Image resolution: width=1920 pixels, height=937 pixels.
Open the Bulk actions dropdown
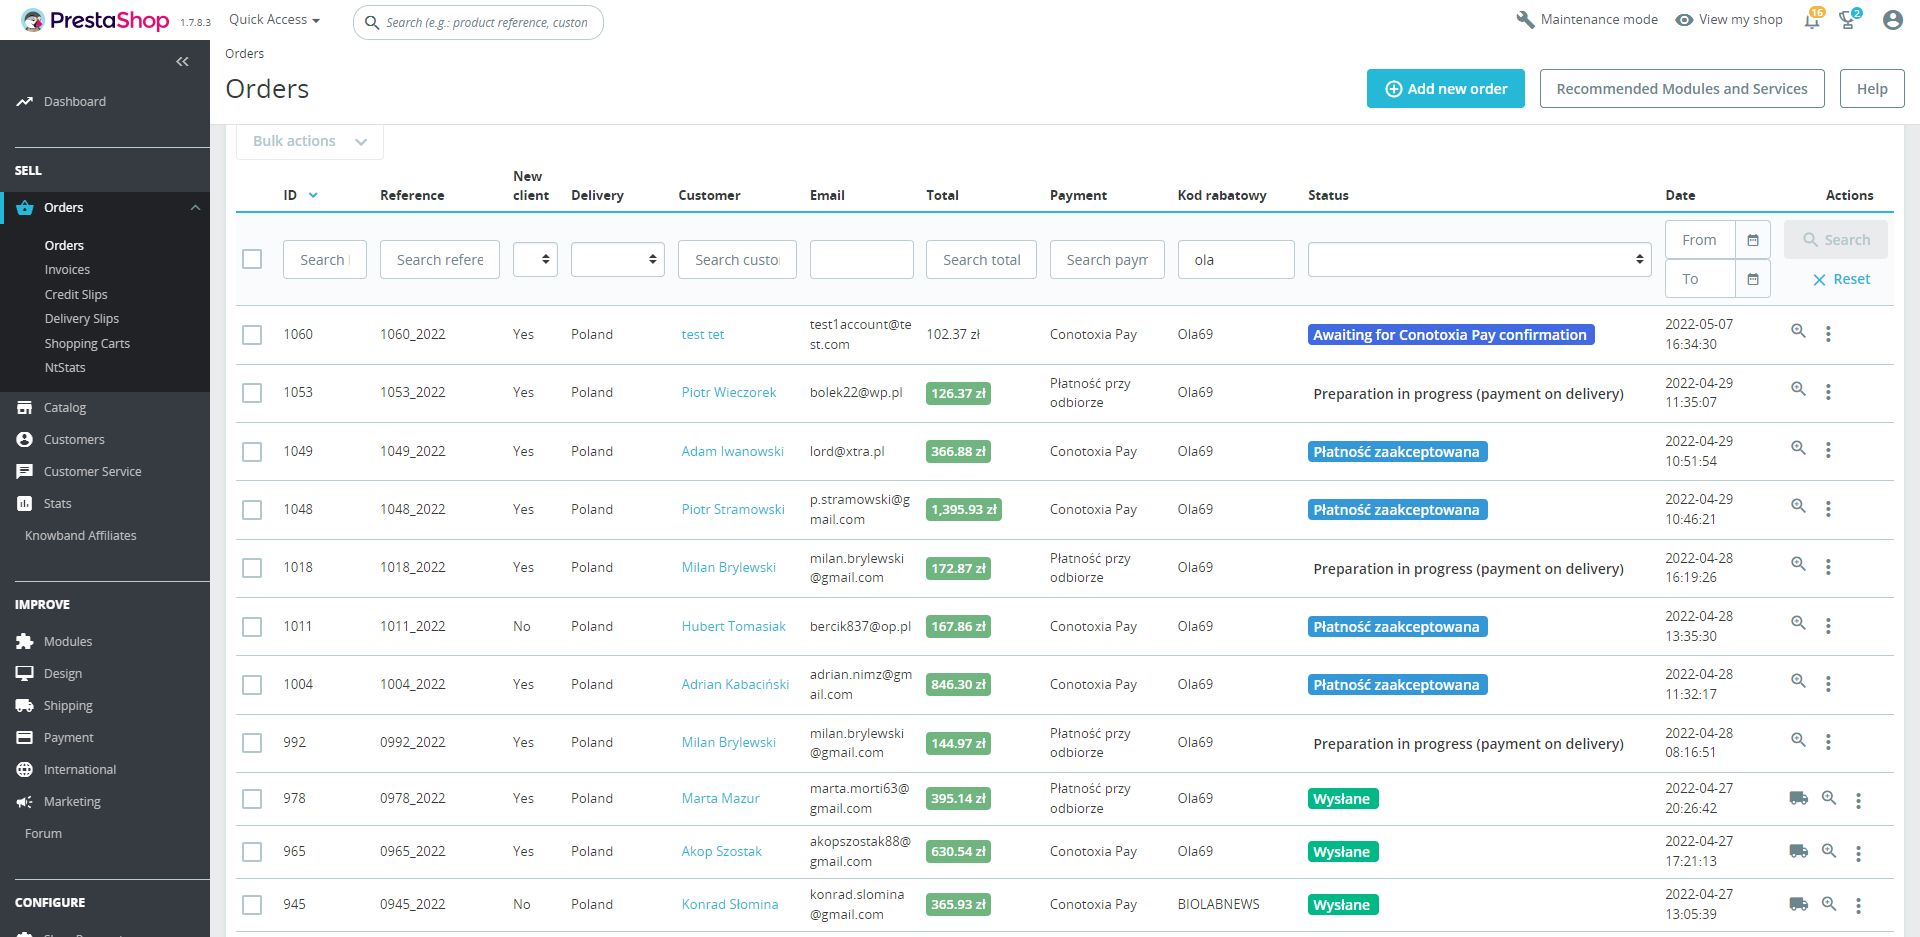(309, 142)
